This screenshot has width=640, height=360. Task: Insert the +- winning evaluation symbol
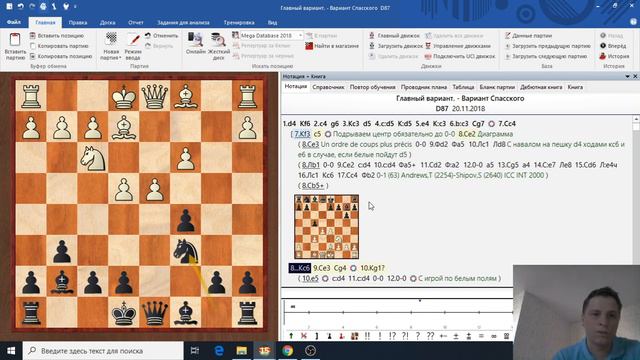pyautogui.click(x=443, y=336)
